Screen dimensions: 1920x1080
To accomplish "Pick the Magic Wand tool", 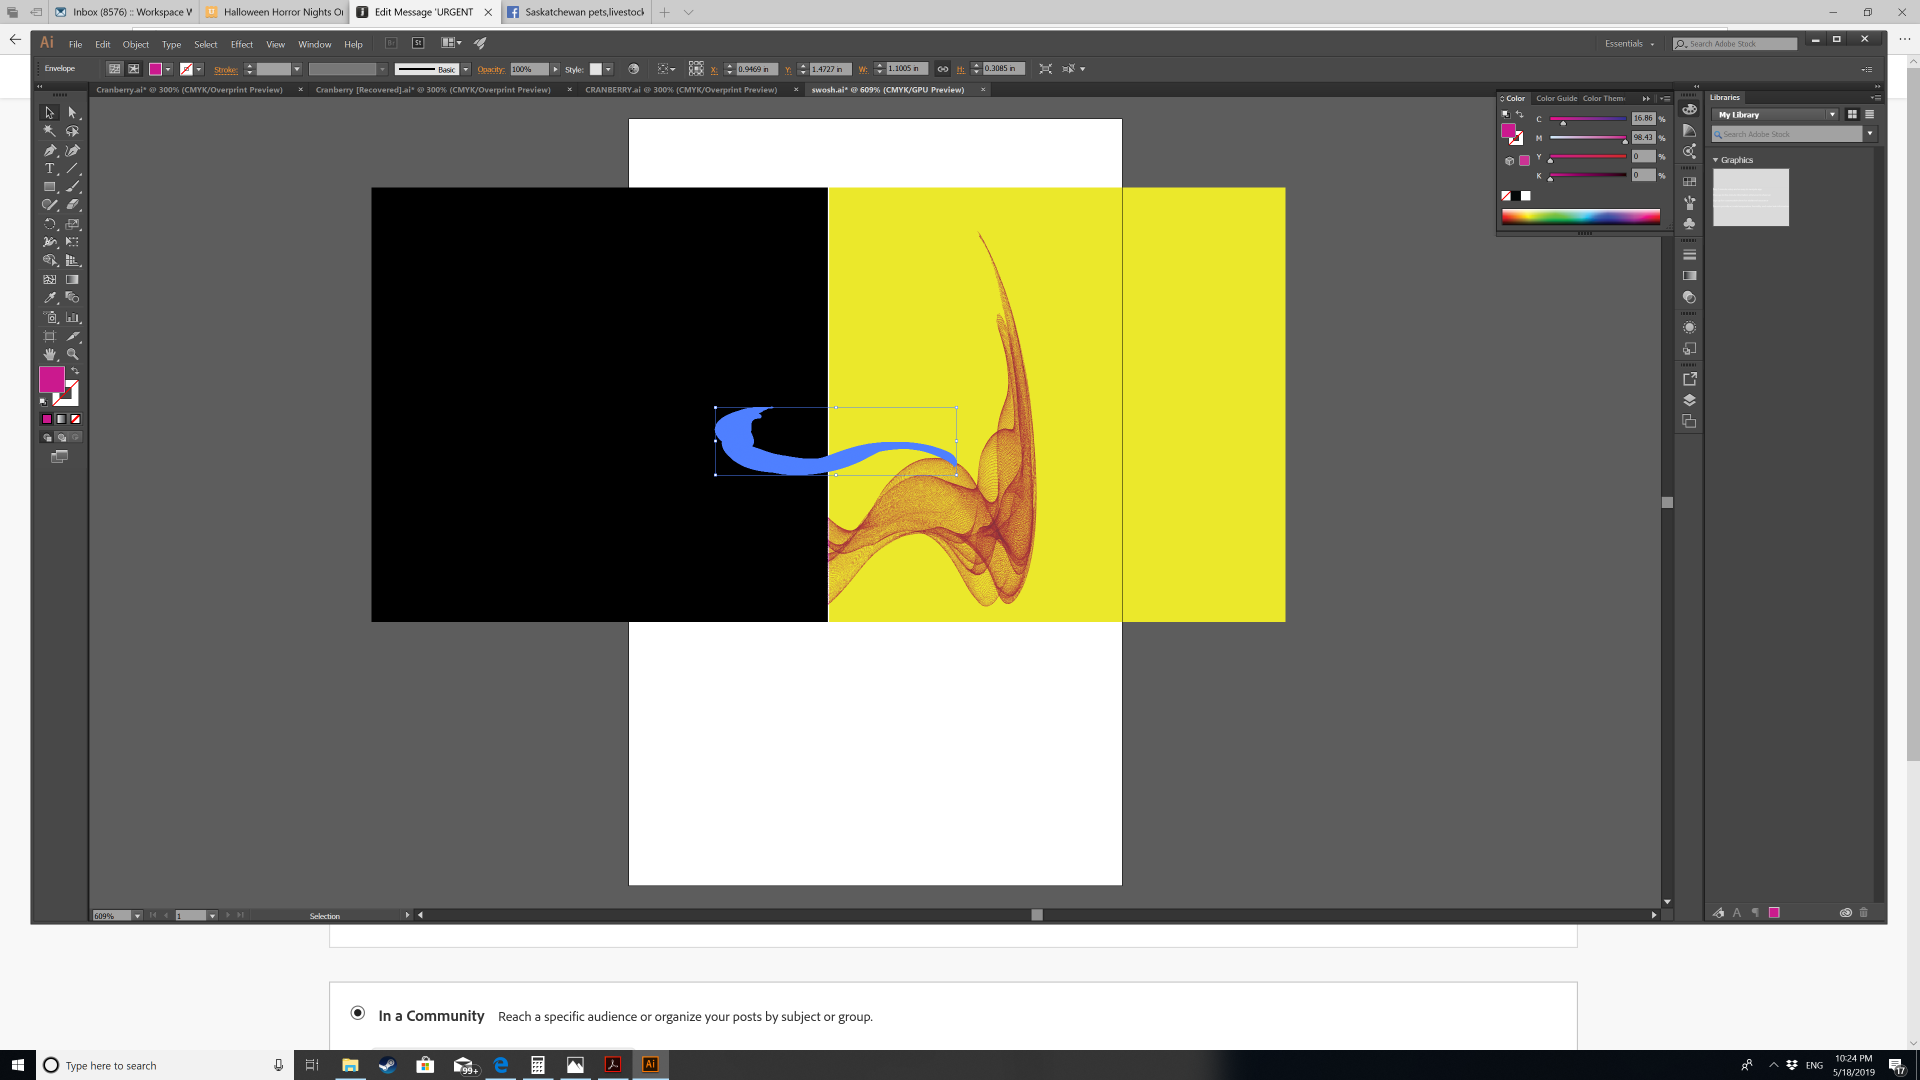I will [x=49, y=131].
